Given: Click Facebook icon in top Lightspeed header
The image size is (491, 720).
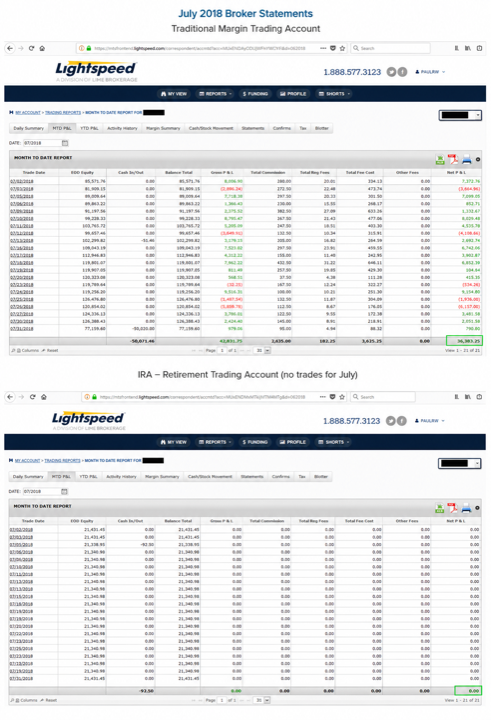Looking at the screenshot, I should [x=402, y=72].
